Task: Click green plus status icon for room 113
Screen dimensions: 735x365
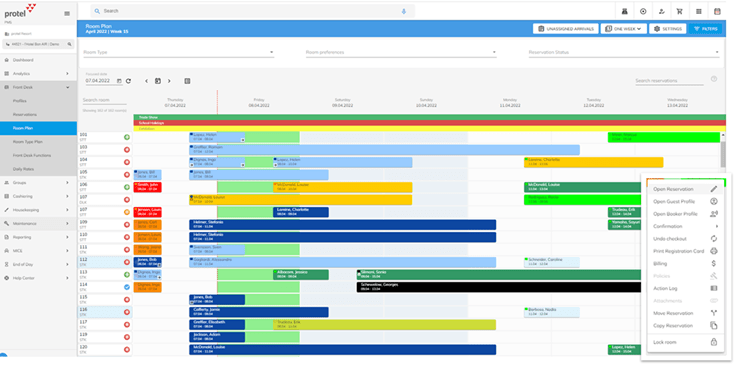Action: click(x=127, y=275)
